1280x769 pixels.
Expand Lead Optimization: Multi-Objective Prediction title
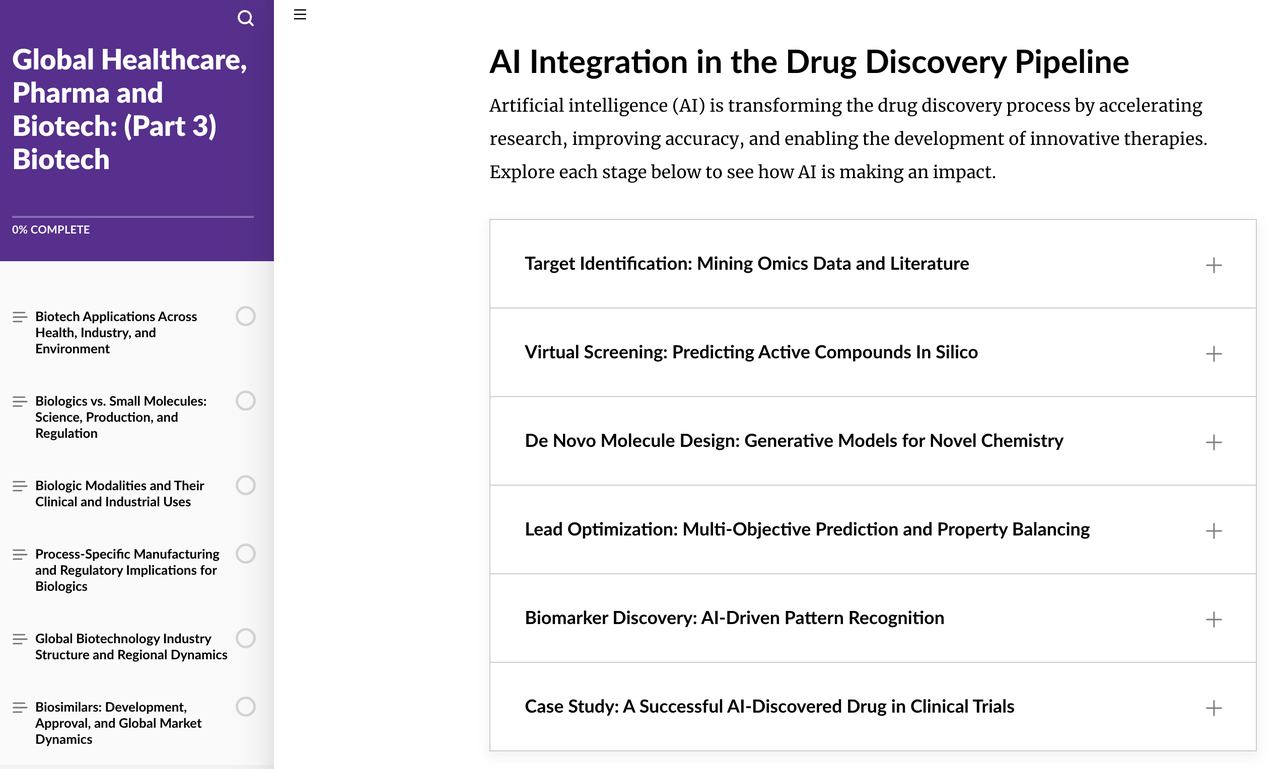807,529
